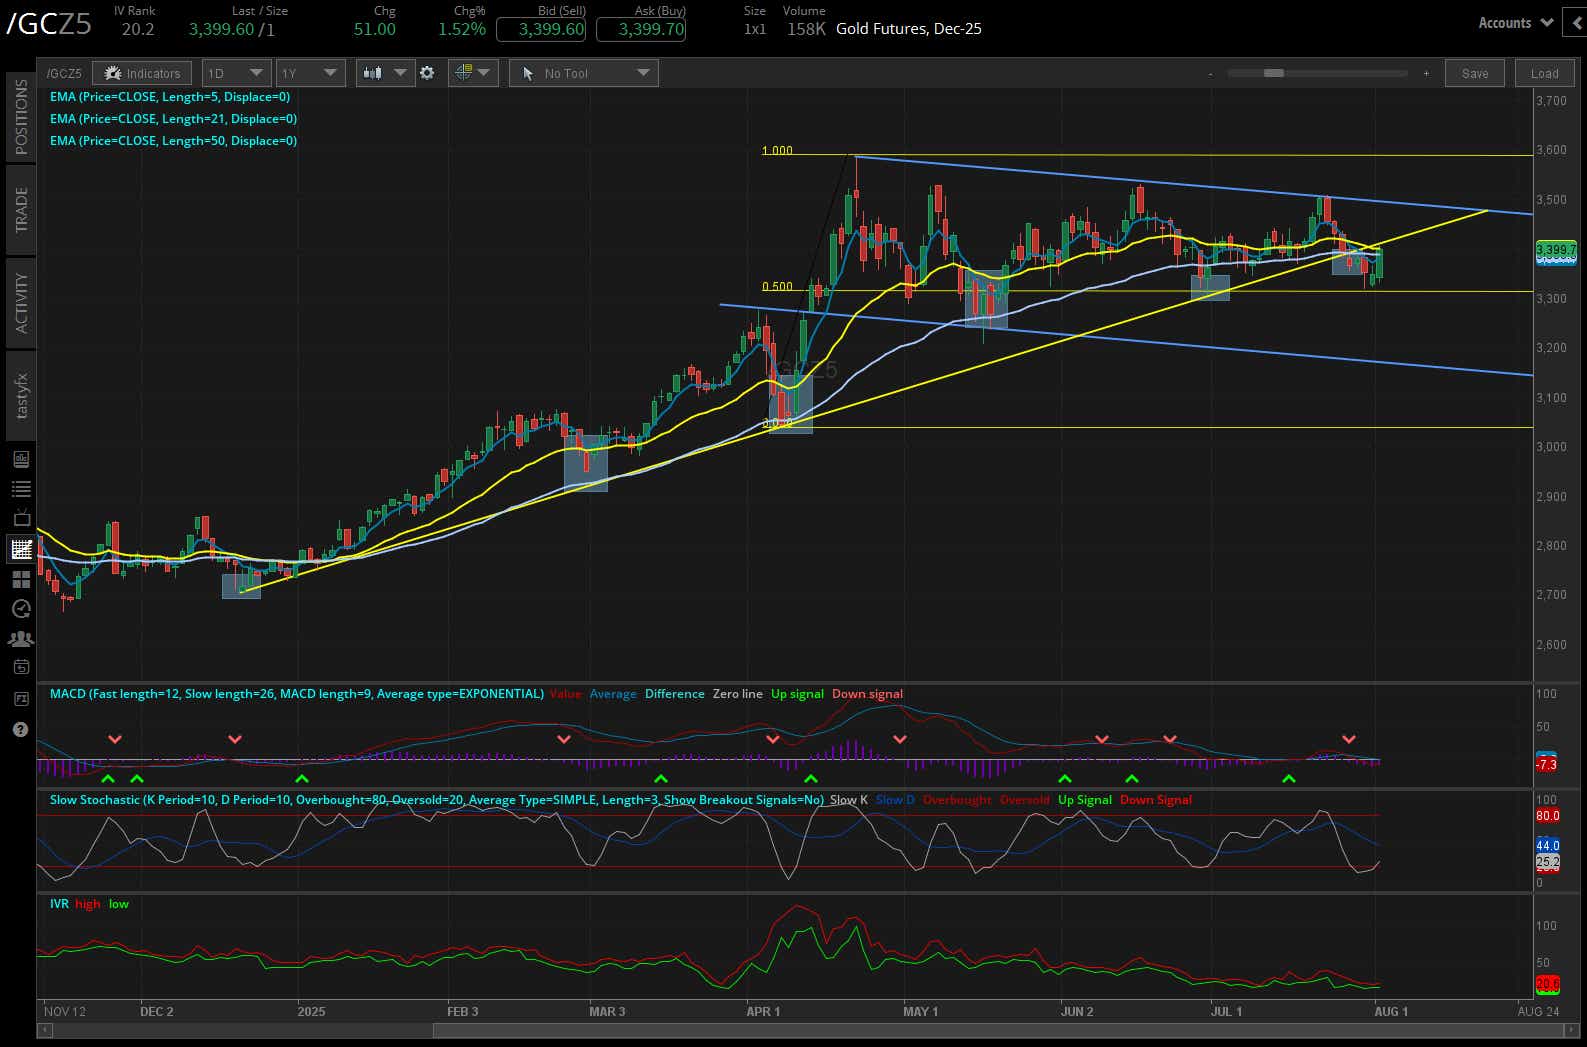1587x1047 pixels.
Task: Click the stochastic 44.0 Slow D label
Action: point(1547,846)
